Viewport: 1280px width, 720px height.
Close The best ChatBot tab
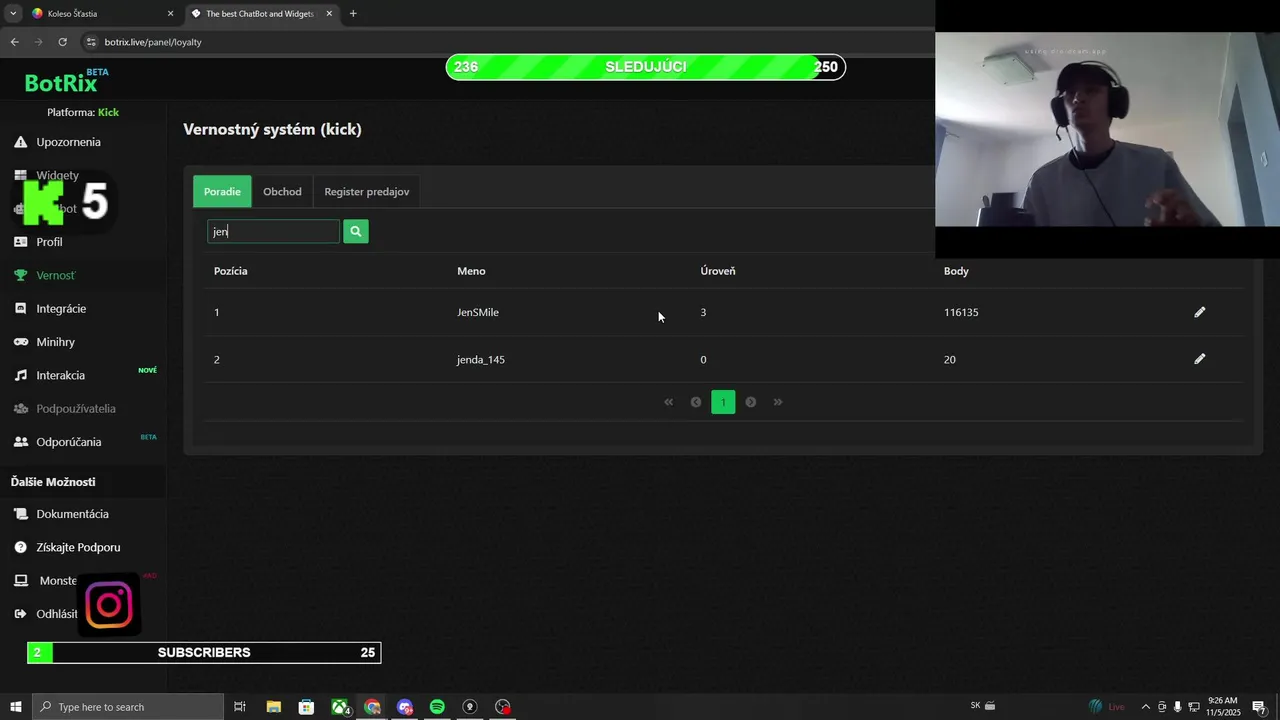click(x=329, y=14)
